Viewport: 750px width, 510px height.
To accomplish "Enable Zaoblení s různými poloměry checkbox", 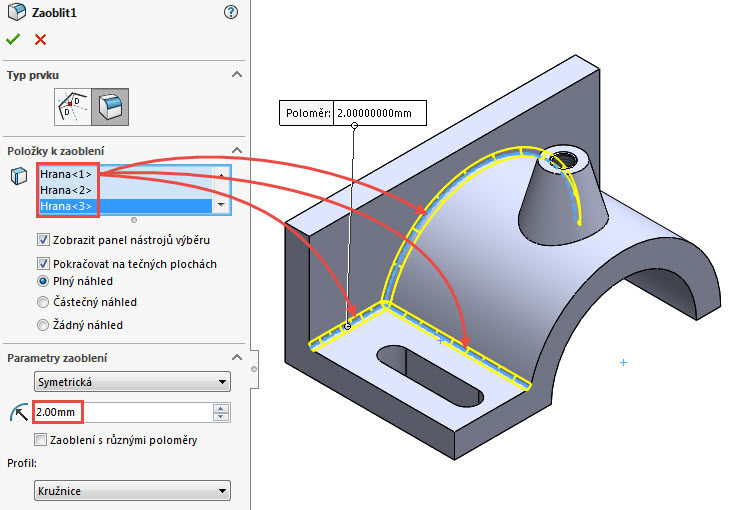I will tap(41, 440).
